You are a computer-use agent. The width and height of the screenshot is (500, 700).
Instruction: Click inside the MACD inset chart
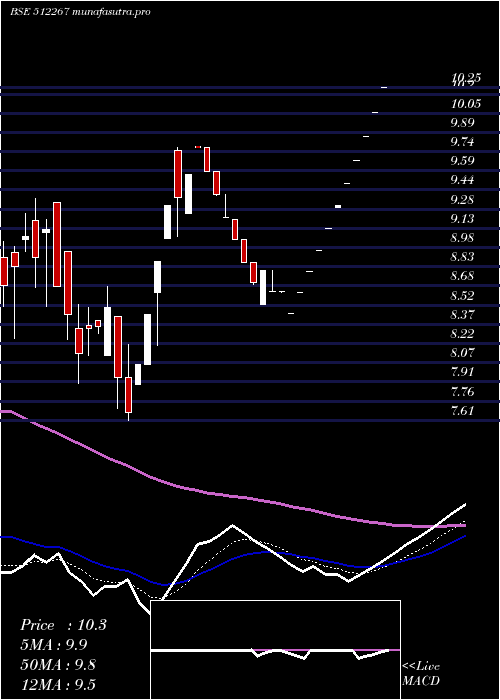click(275, 650)
